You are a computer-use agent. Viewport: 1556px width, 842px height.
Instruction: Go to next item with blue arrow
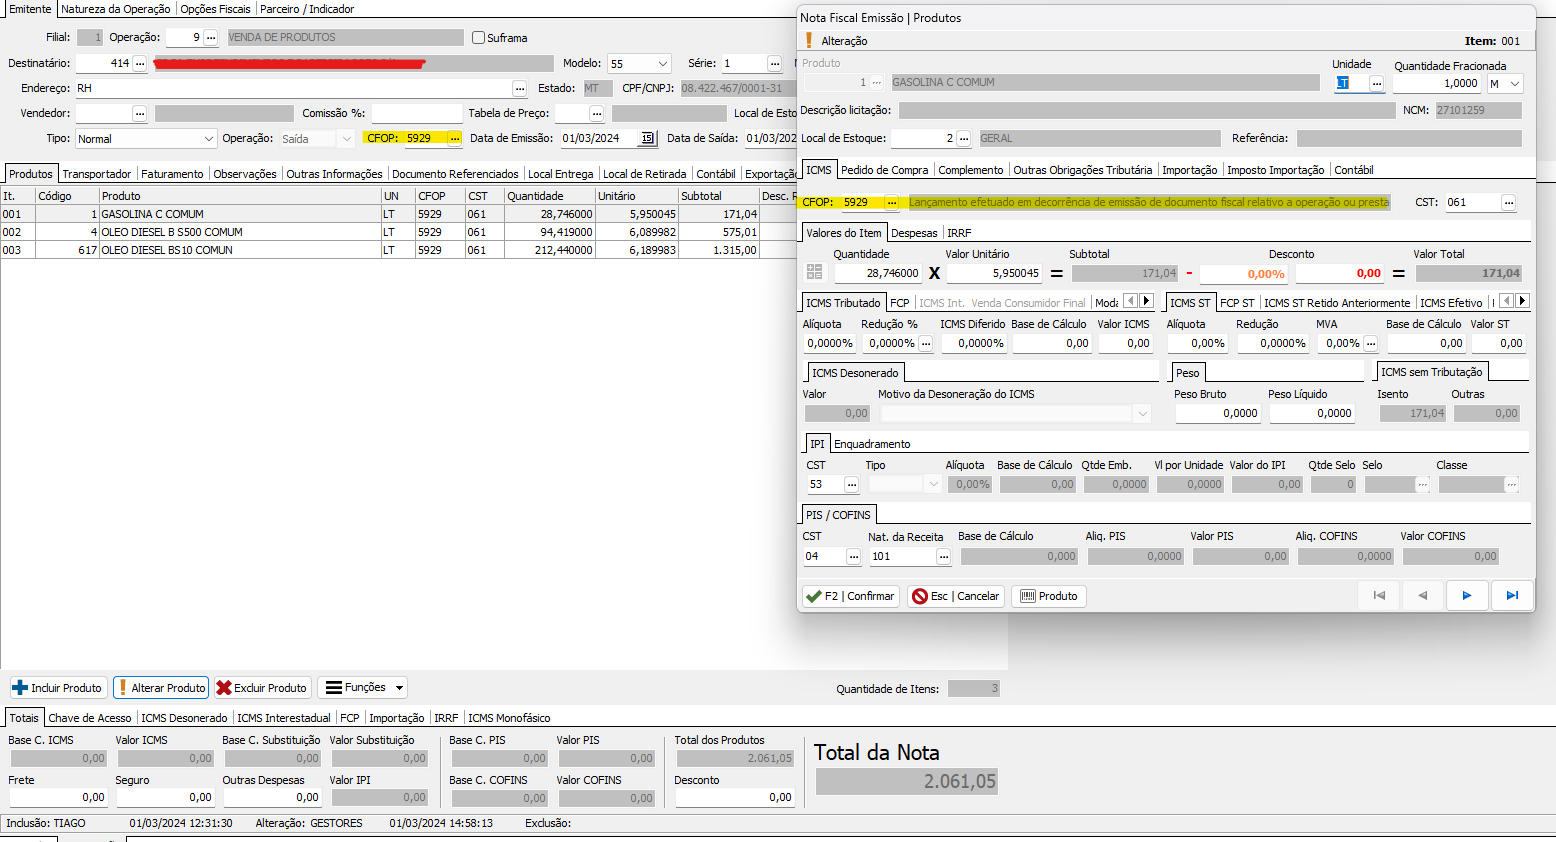pyautogui.click(x=1466, y=596)
